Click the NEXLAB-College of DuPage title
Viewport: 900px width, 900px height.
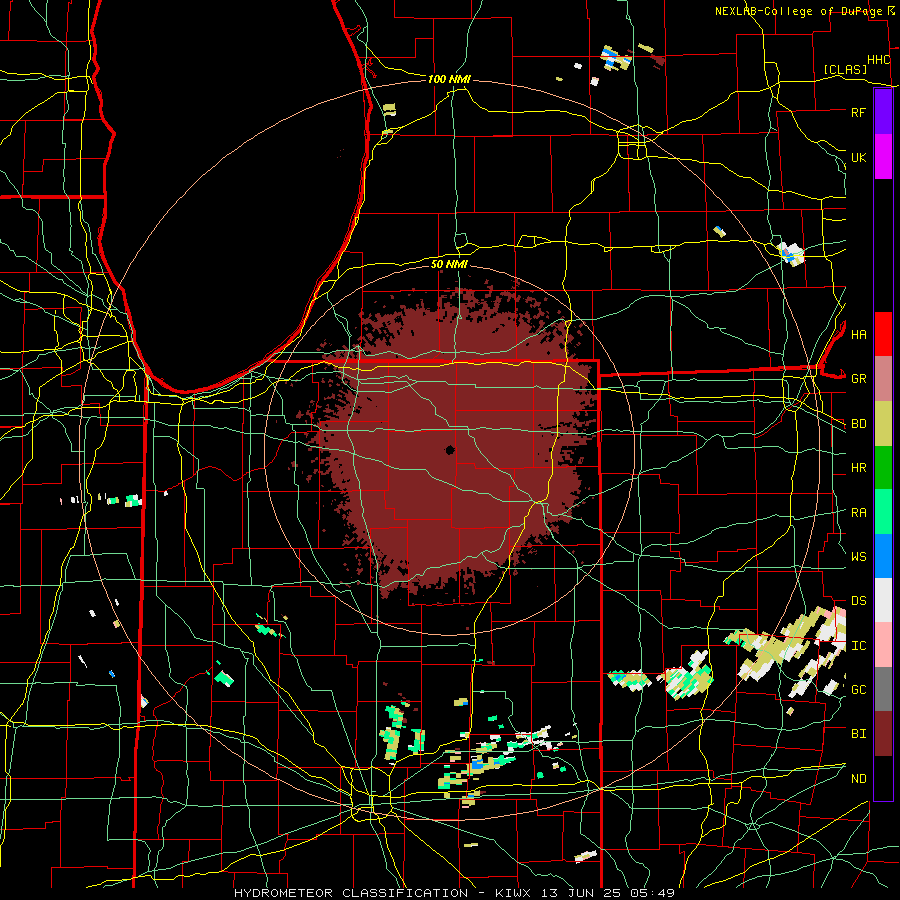click(x=799, y=11)
